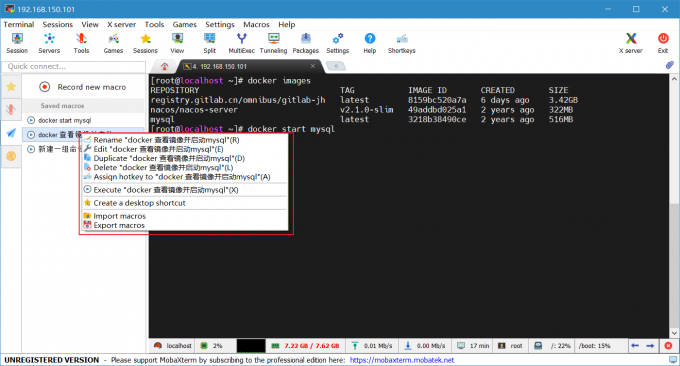Choose Delete macro from context menu
This screenshot has width=680, height=366.
tap(185, 167)
